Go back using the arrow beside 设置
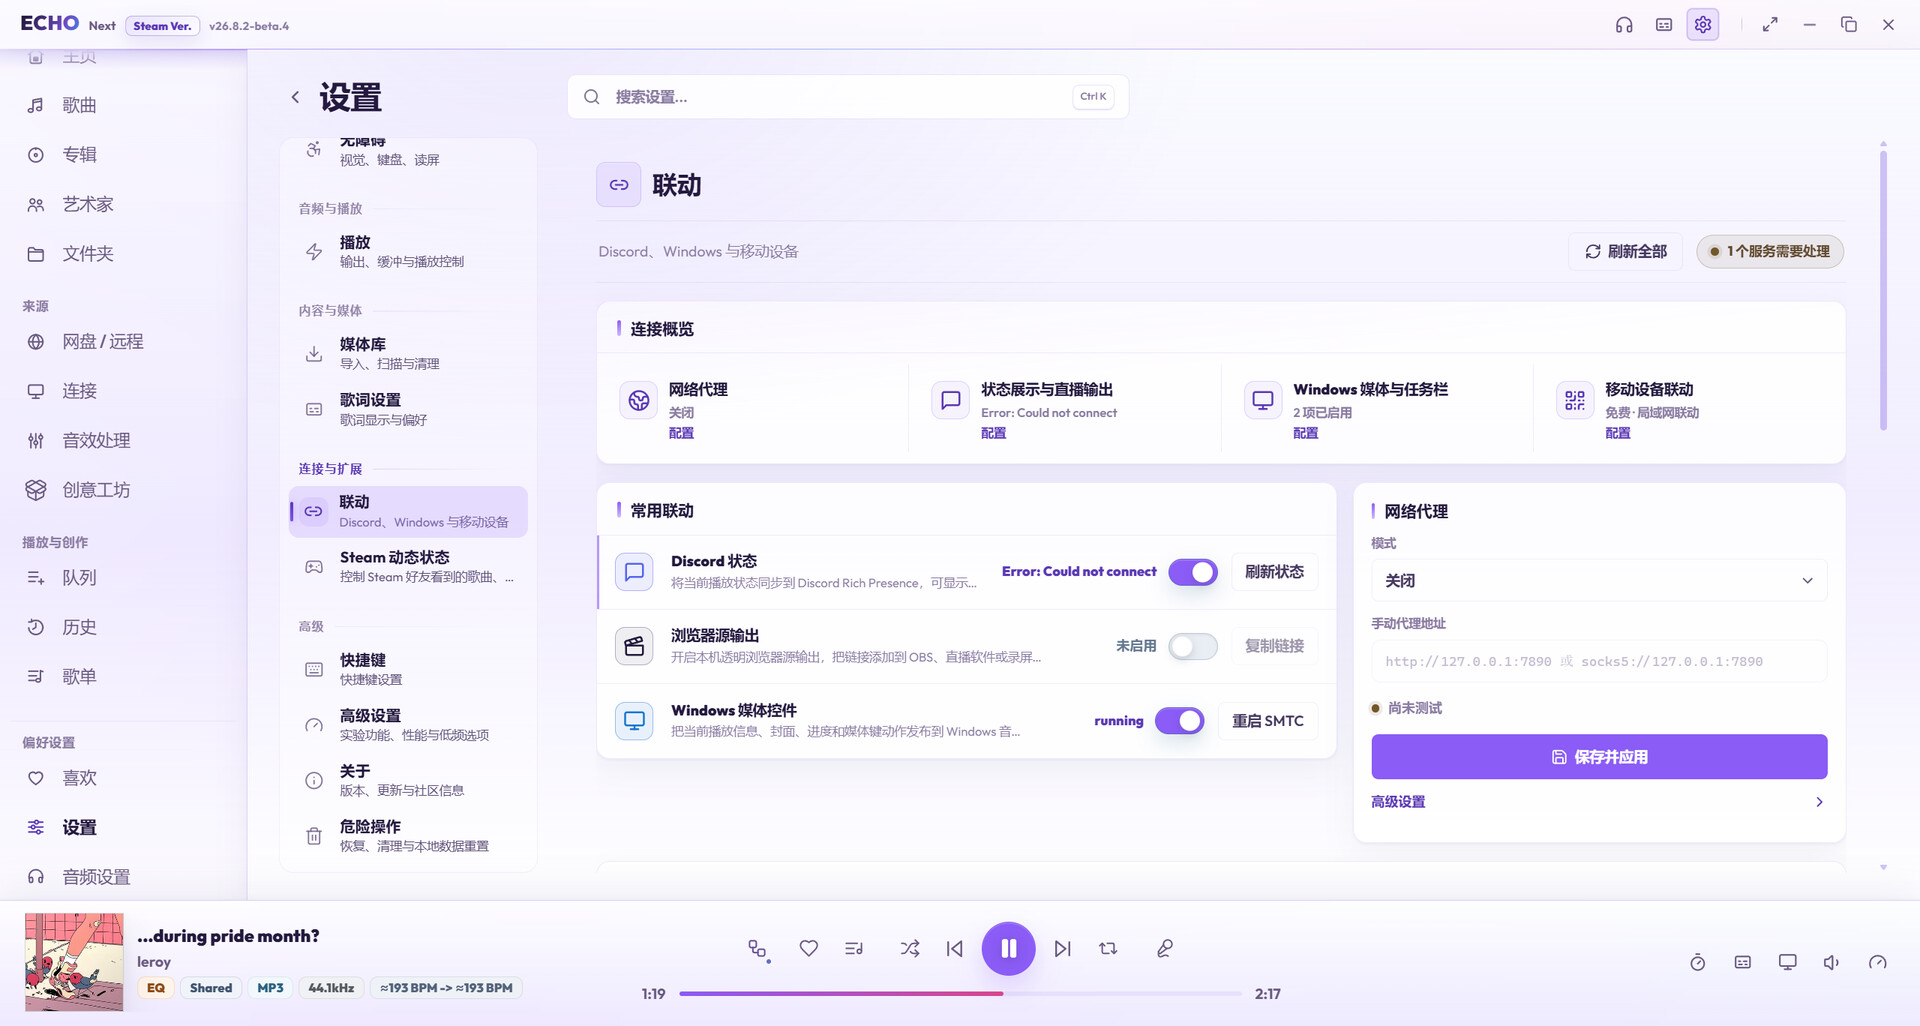The width and height of the screenshot is (1920, 1026). click(x=295, y=97)
